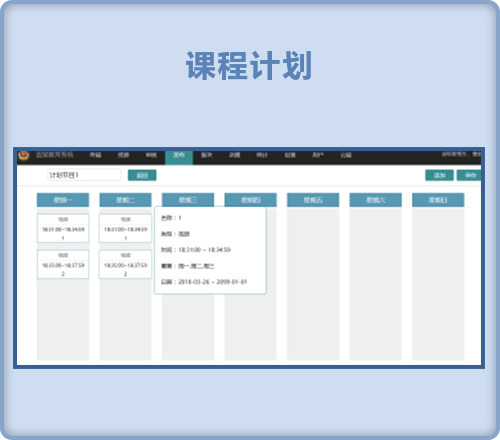
Task: Select the 星期日 column header
Action: 438,200
